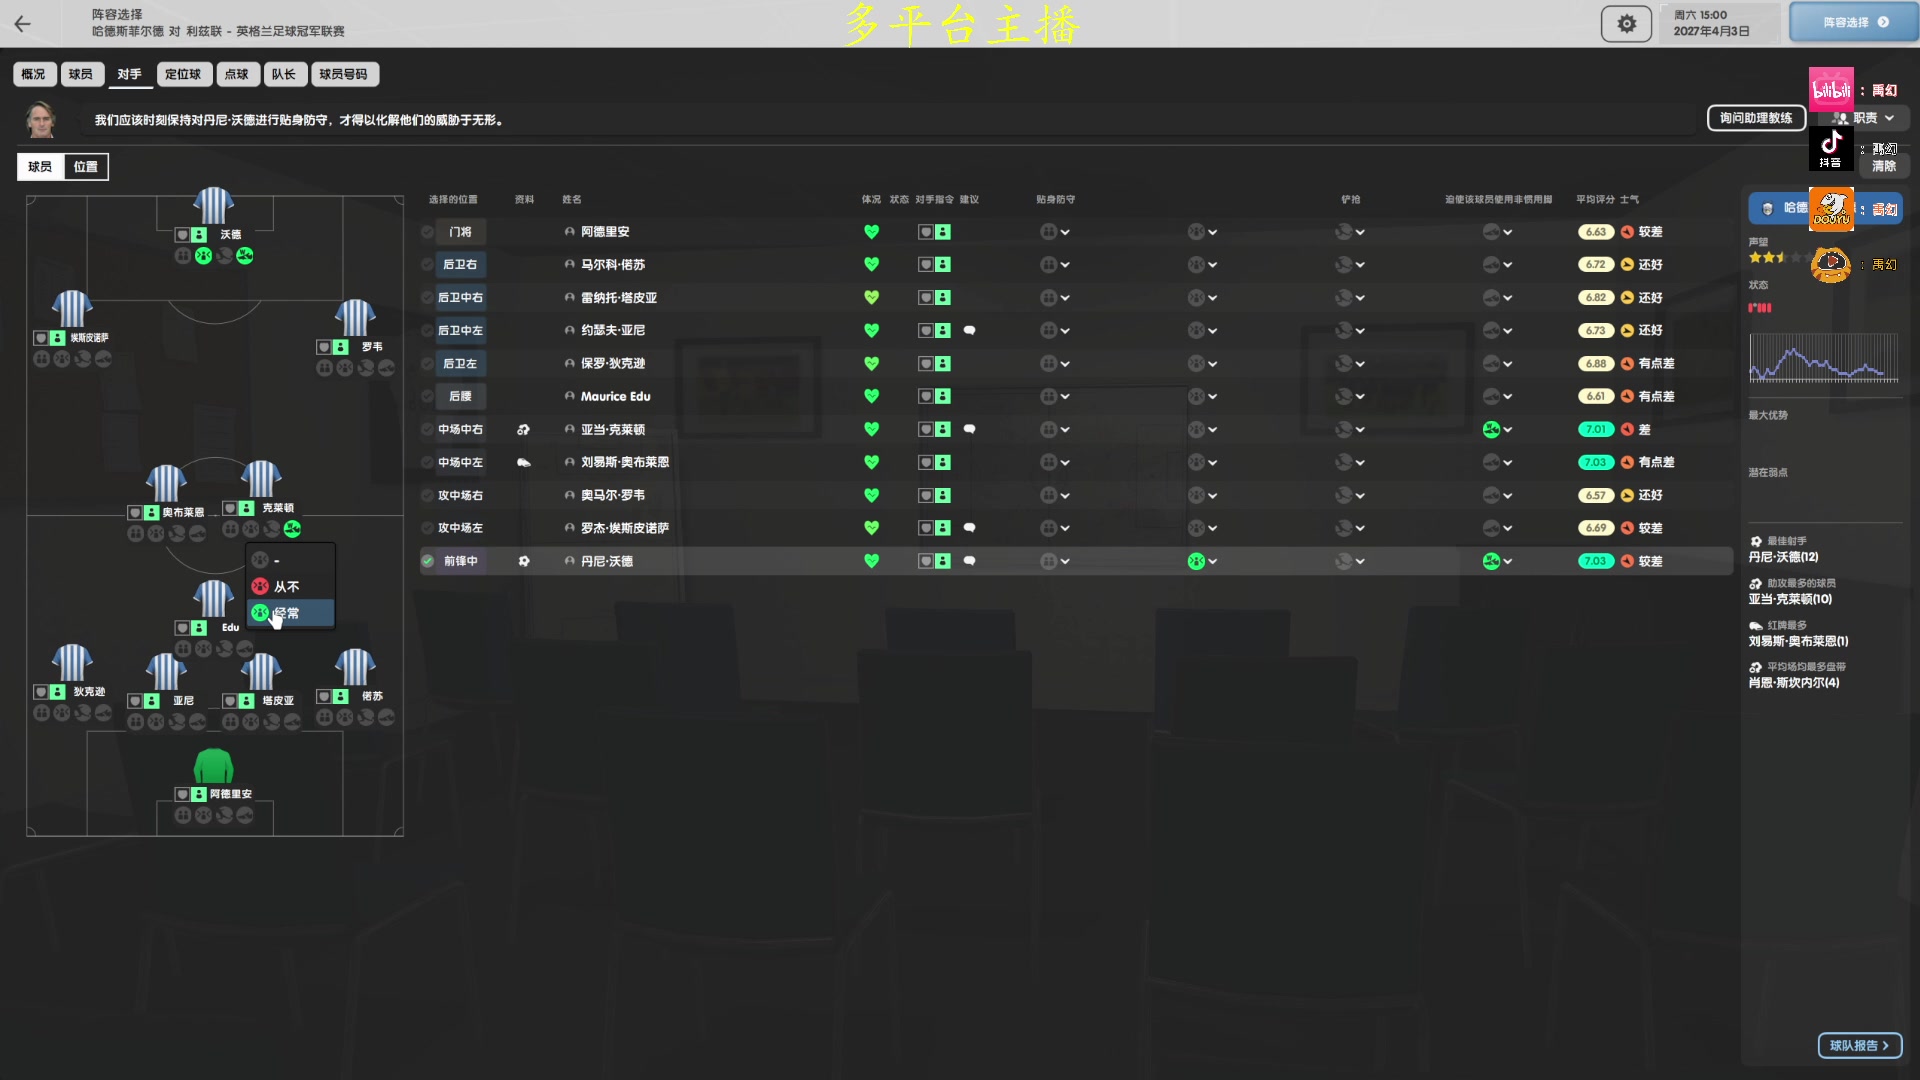
Task: Click 沃德's striped shirt on pitch
Action: tap(213, 206)
